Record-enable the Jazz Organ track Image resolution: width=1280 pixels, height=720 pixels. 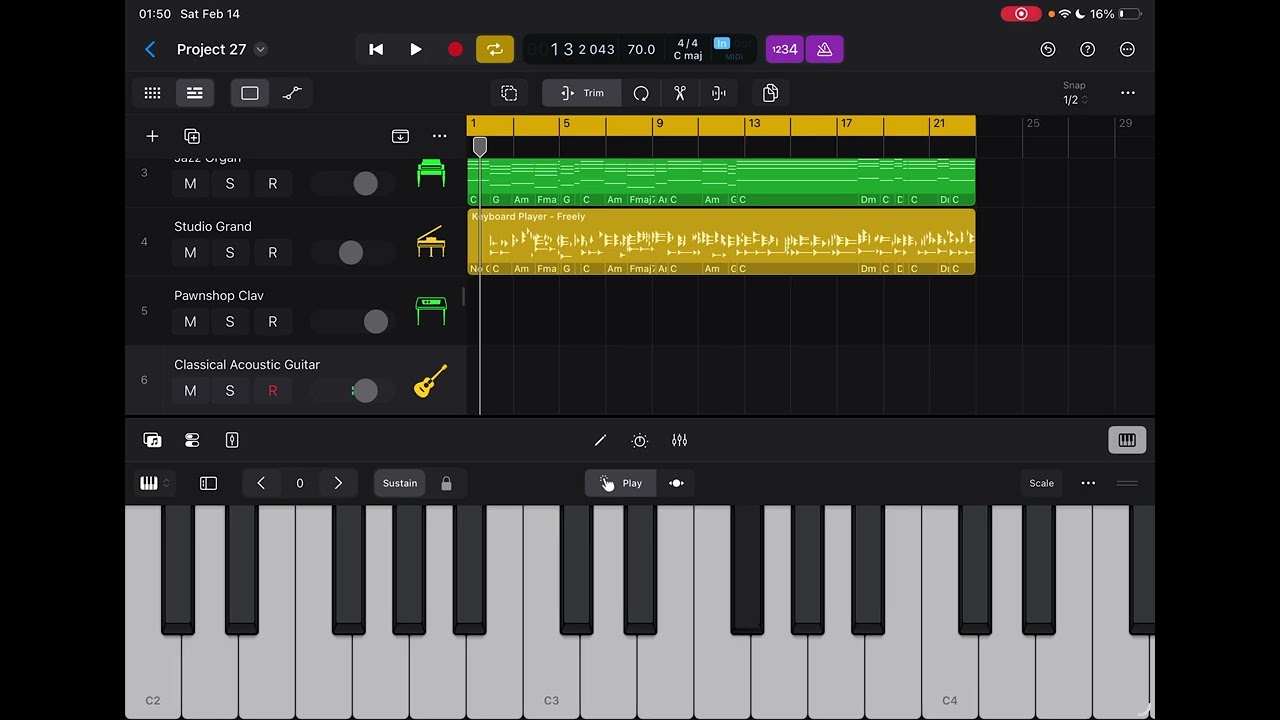click(272, 184)
